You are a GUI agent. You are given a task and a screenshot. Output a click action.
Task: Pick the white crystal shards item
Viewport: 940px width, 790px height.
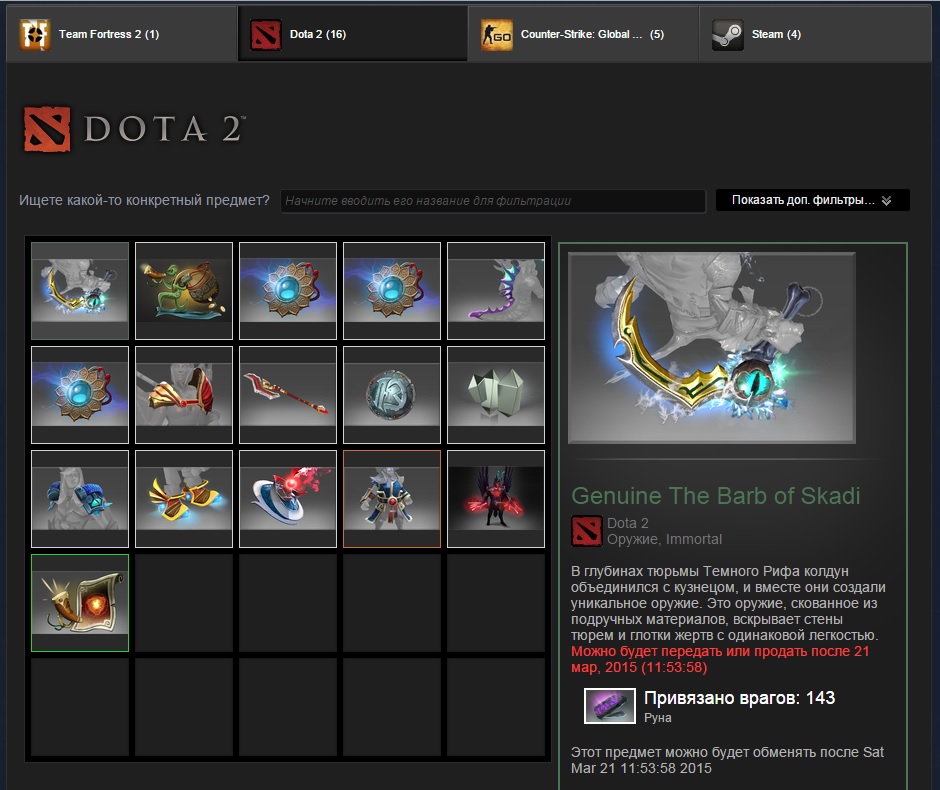[x=496, y=395]
